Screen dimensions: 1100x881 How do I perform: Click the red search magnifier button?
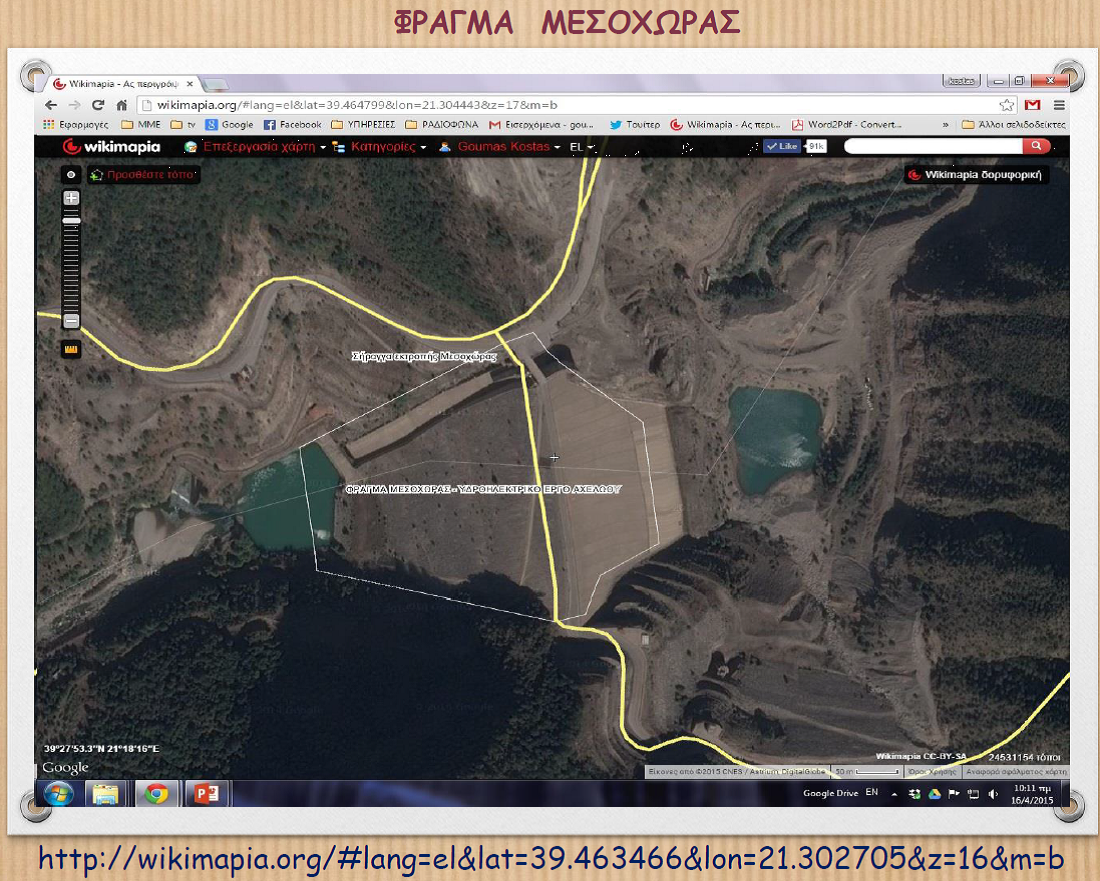pyautogui.click(x=1037, y=146)
